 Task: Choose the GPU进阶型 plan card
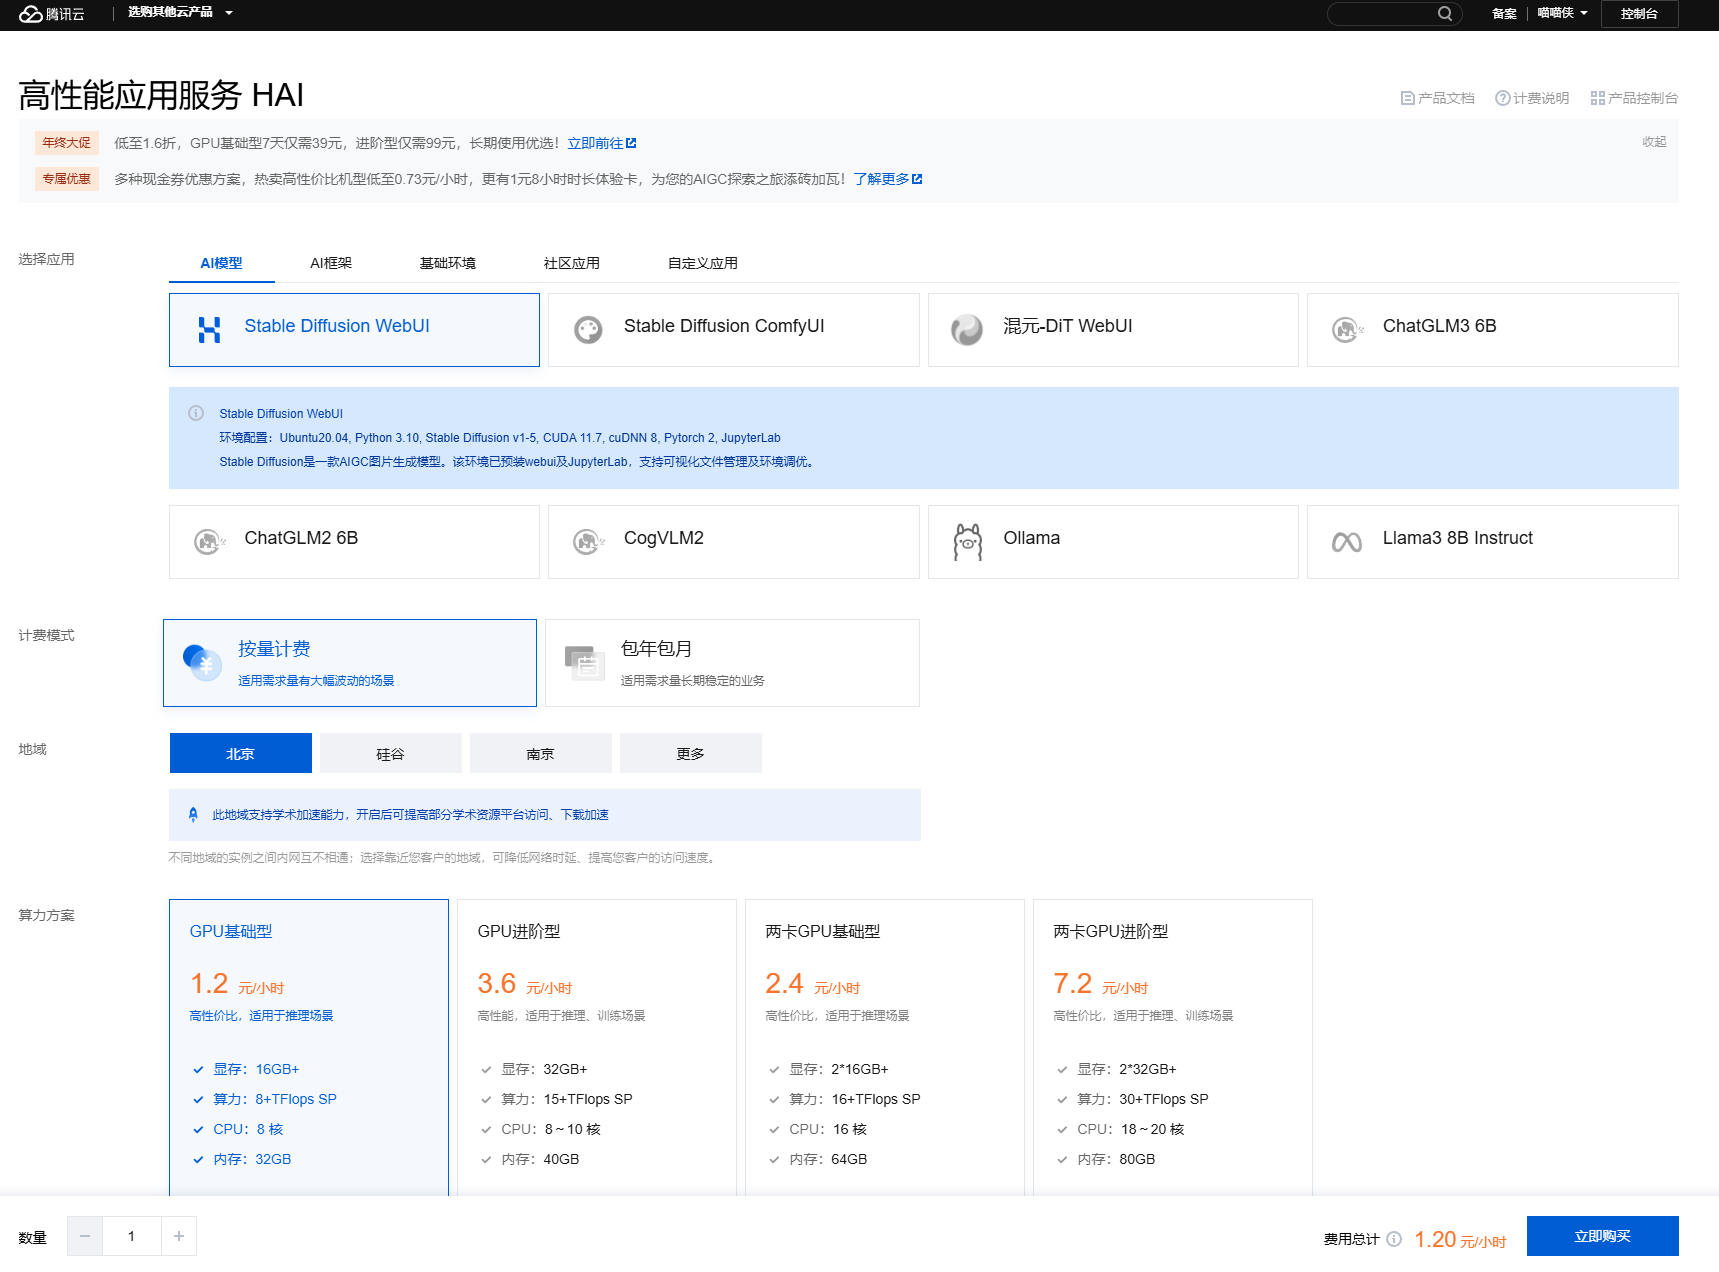(597, 1047)
